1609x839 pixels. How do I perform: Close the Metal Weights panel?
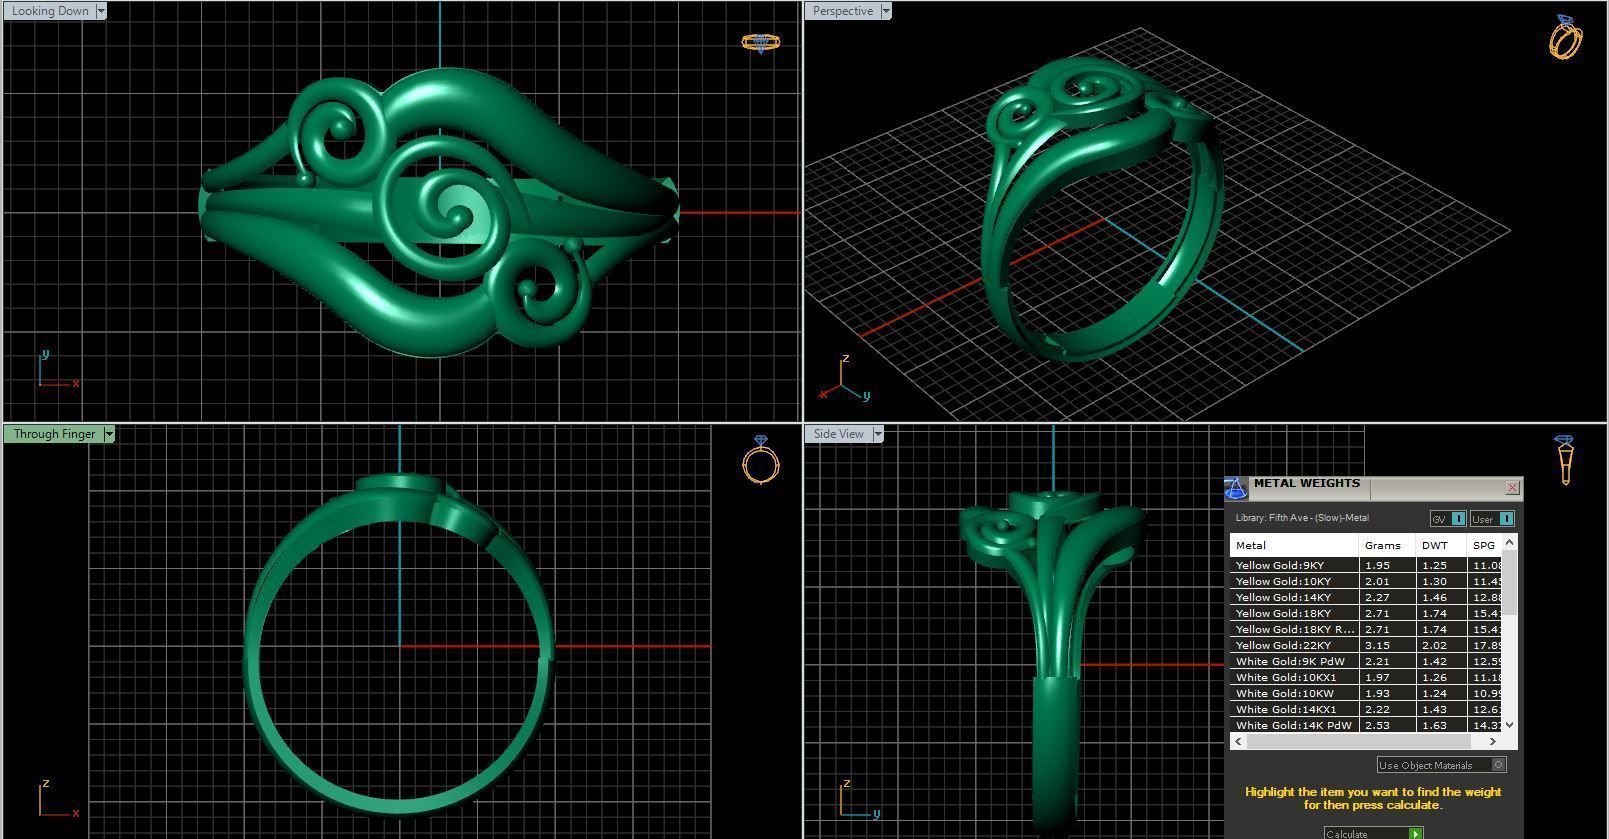pos(1512,487)
